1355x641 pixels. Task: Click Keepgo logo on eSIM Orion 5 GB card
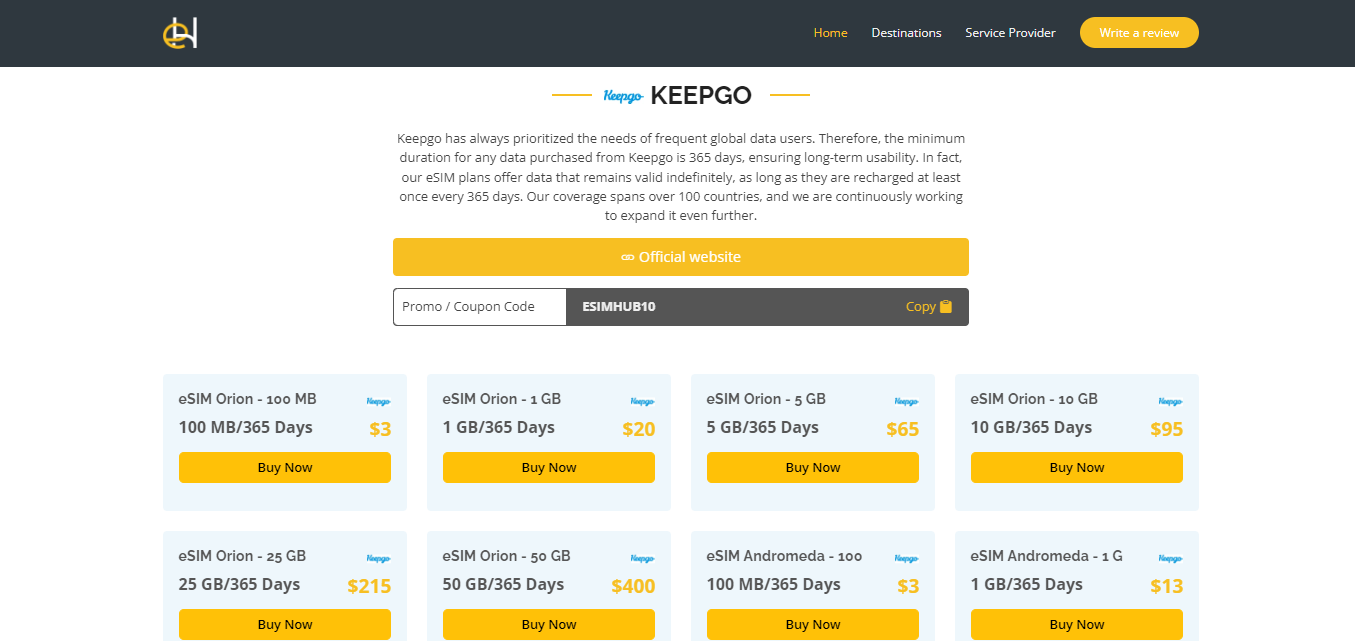click(x=906, y=401)
